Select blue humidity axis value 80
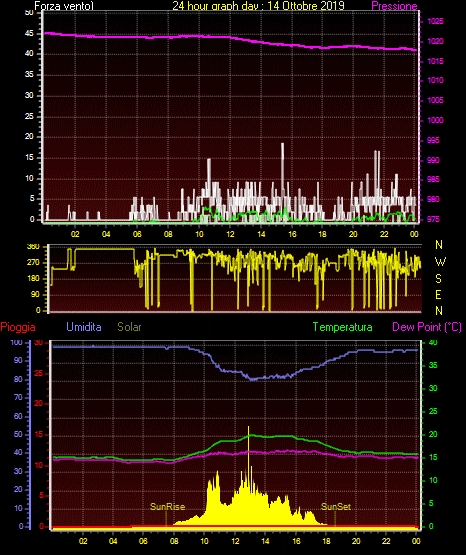The height and width of the screenshot is (555, 466). (18, 379)
